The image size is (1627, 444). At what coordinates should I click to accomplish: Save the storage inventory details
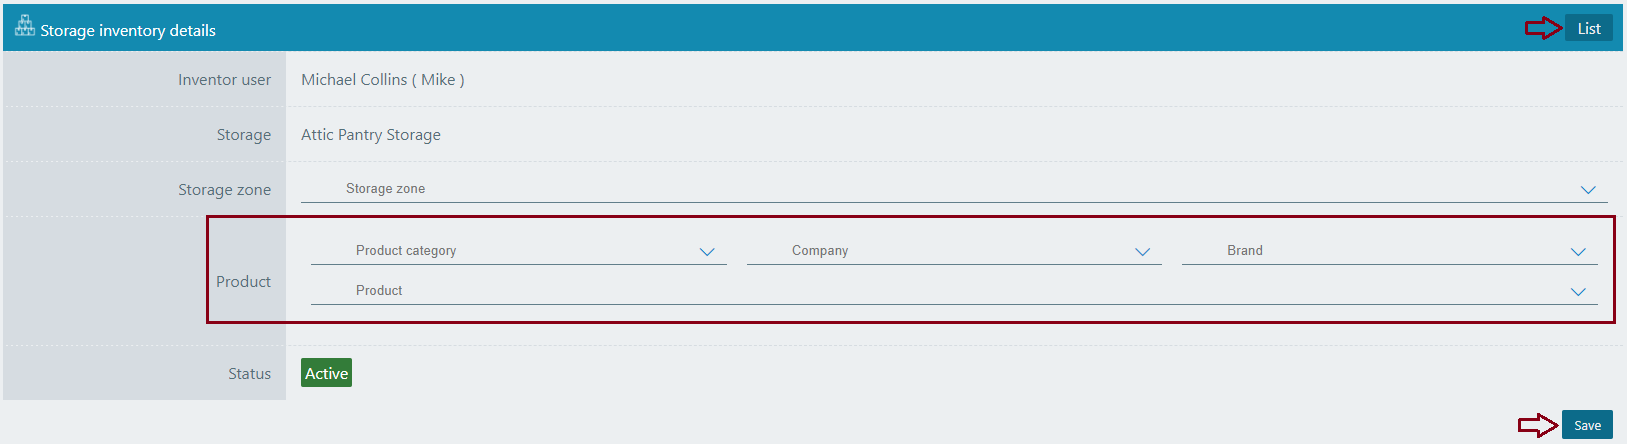coord(1587,425)
